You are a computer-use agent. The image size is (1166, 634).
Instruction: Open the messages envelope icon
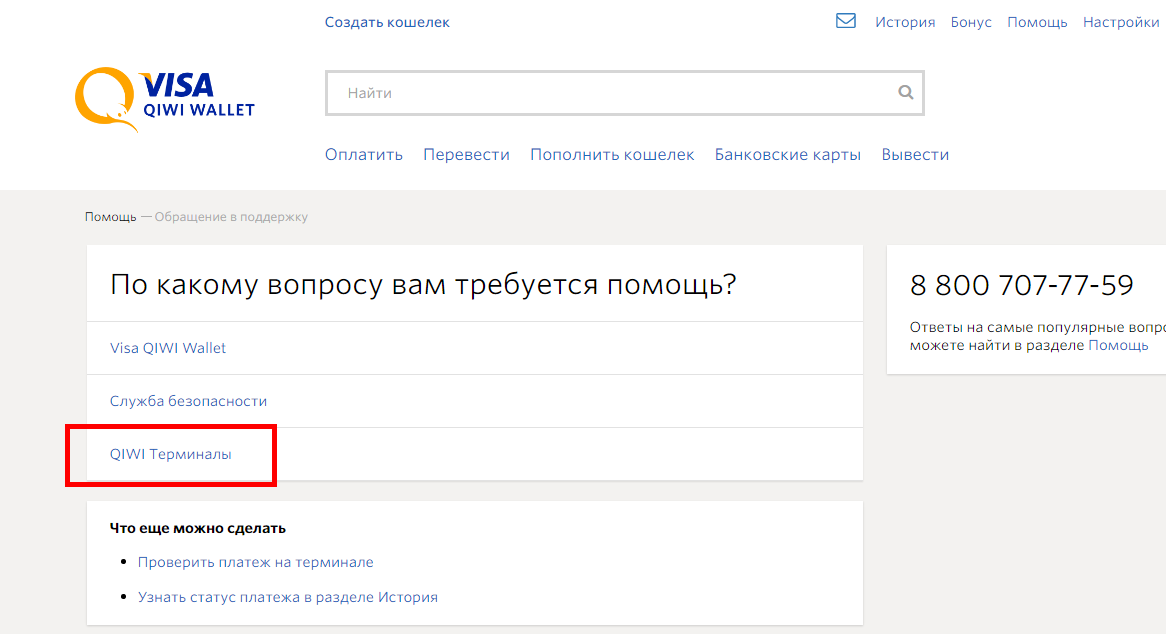845,21
